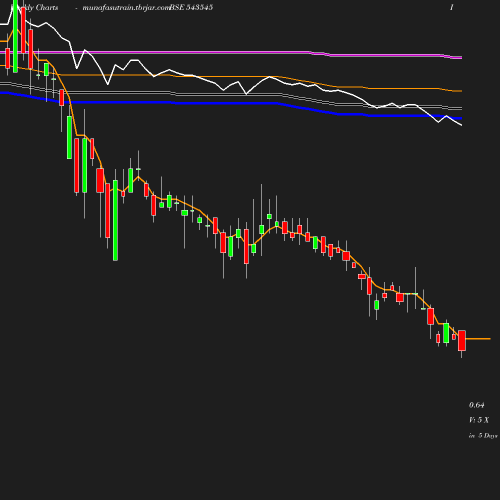This screenshot has width=500, height=500.
Task: Click the 'Daily Charts' title text
Action: [35, 8]
